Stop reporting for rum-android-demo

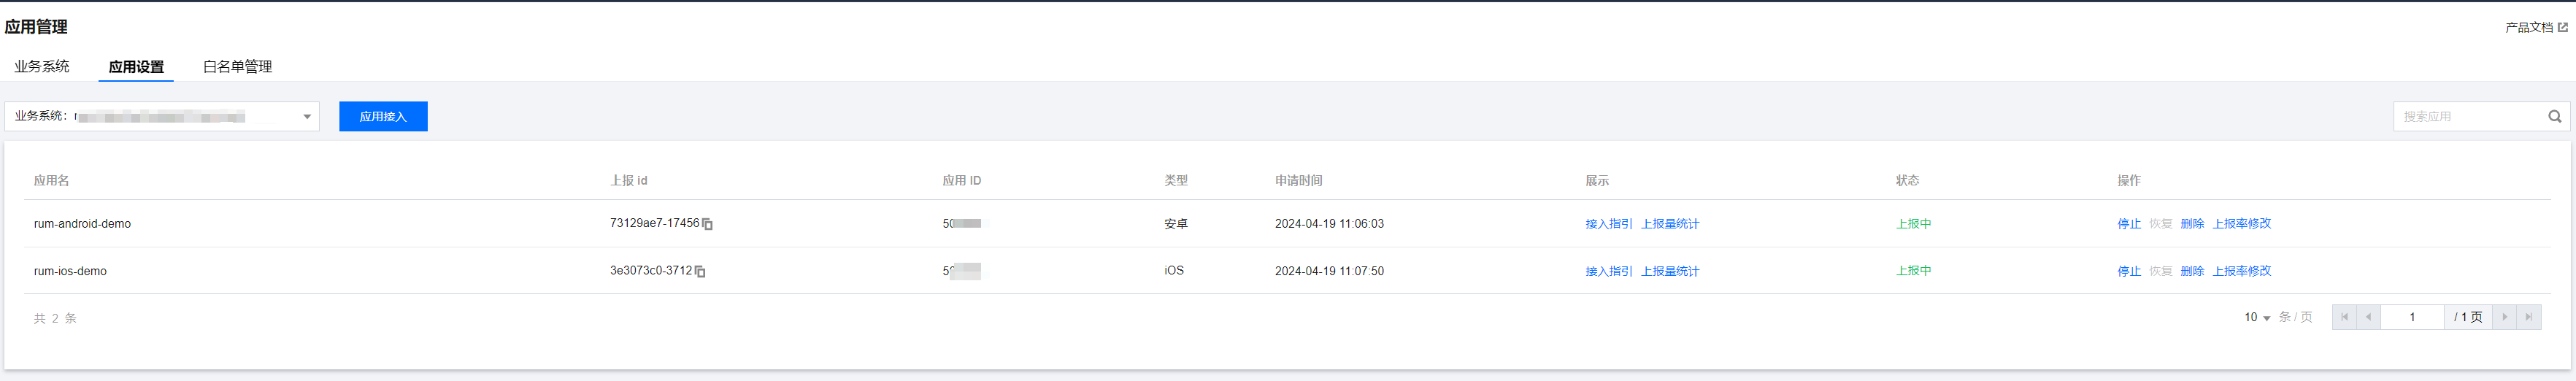click(2128, 224)
